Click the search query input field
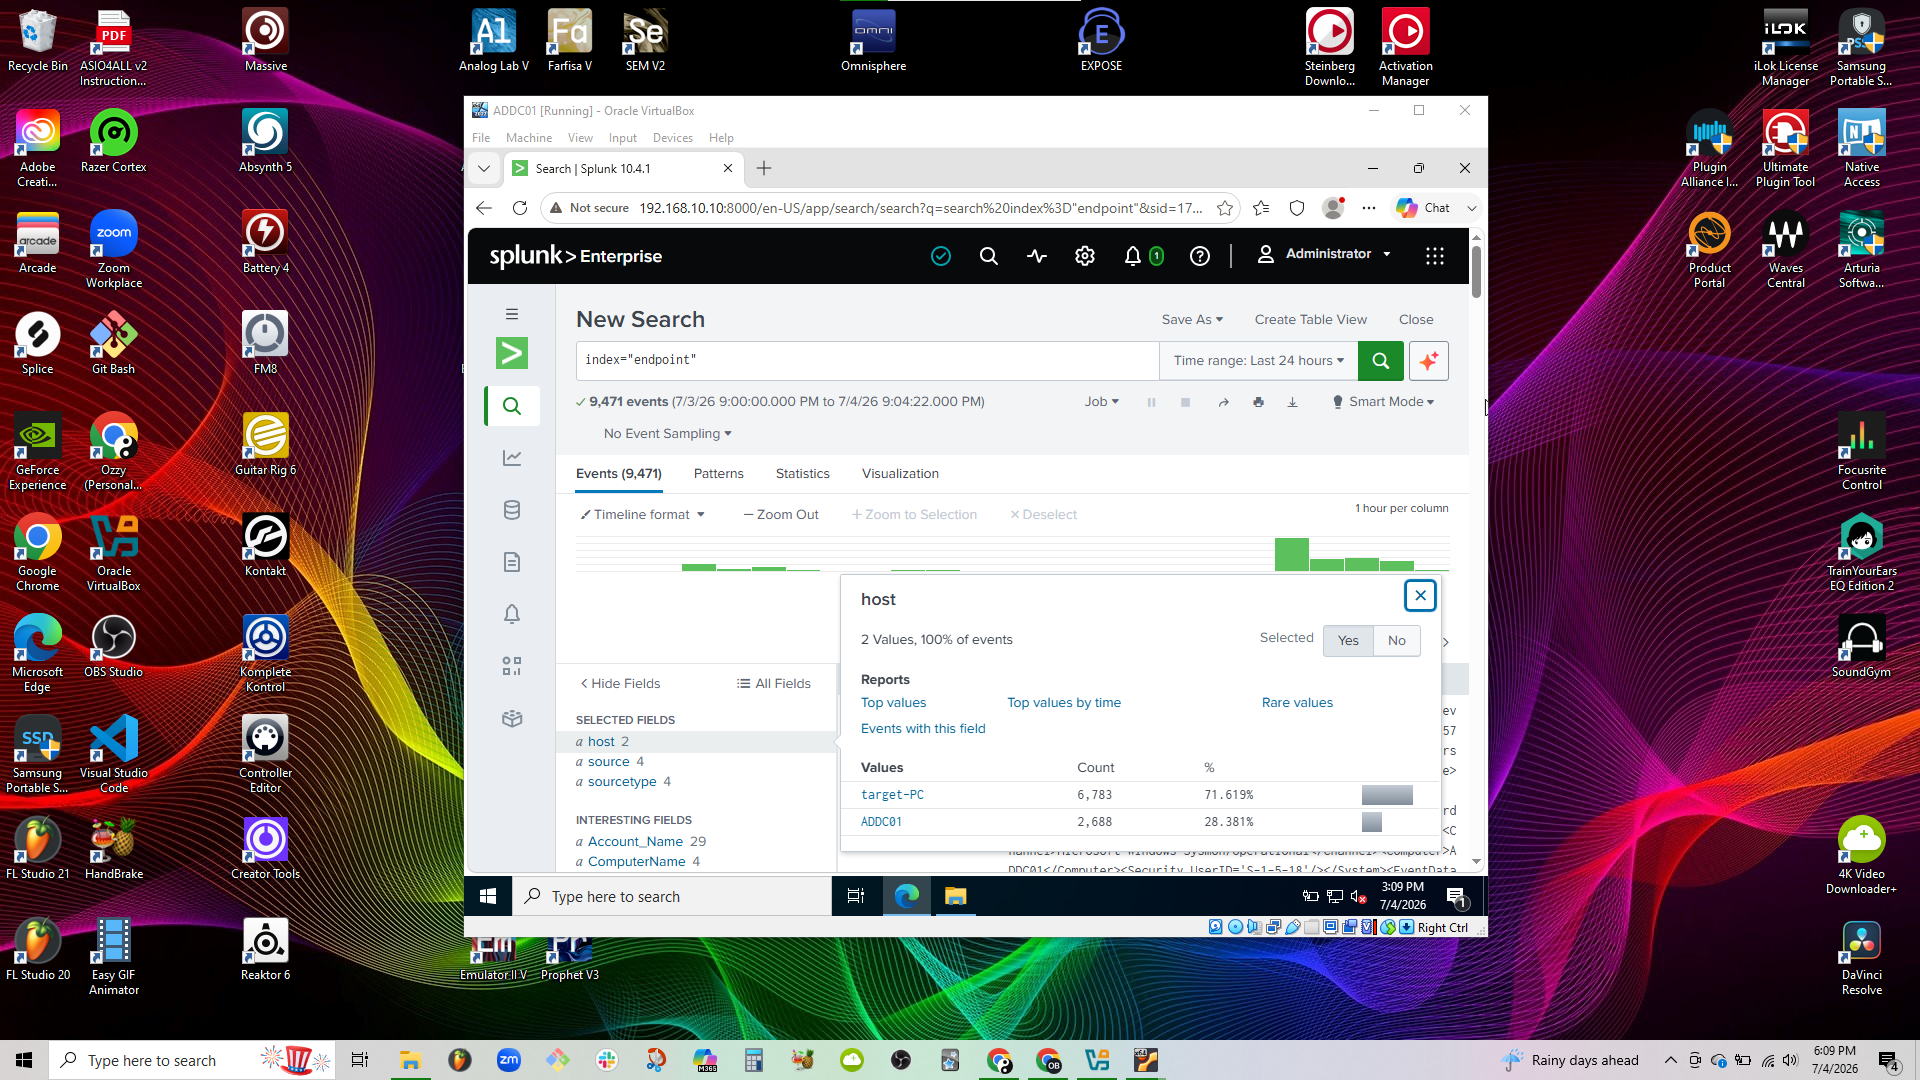The image size is (1920, 1080). [867, 361]
